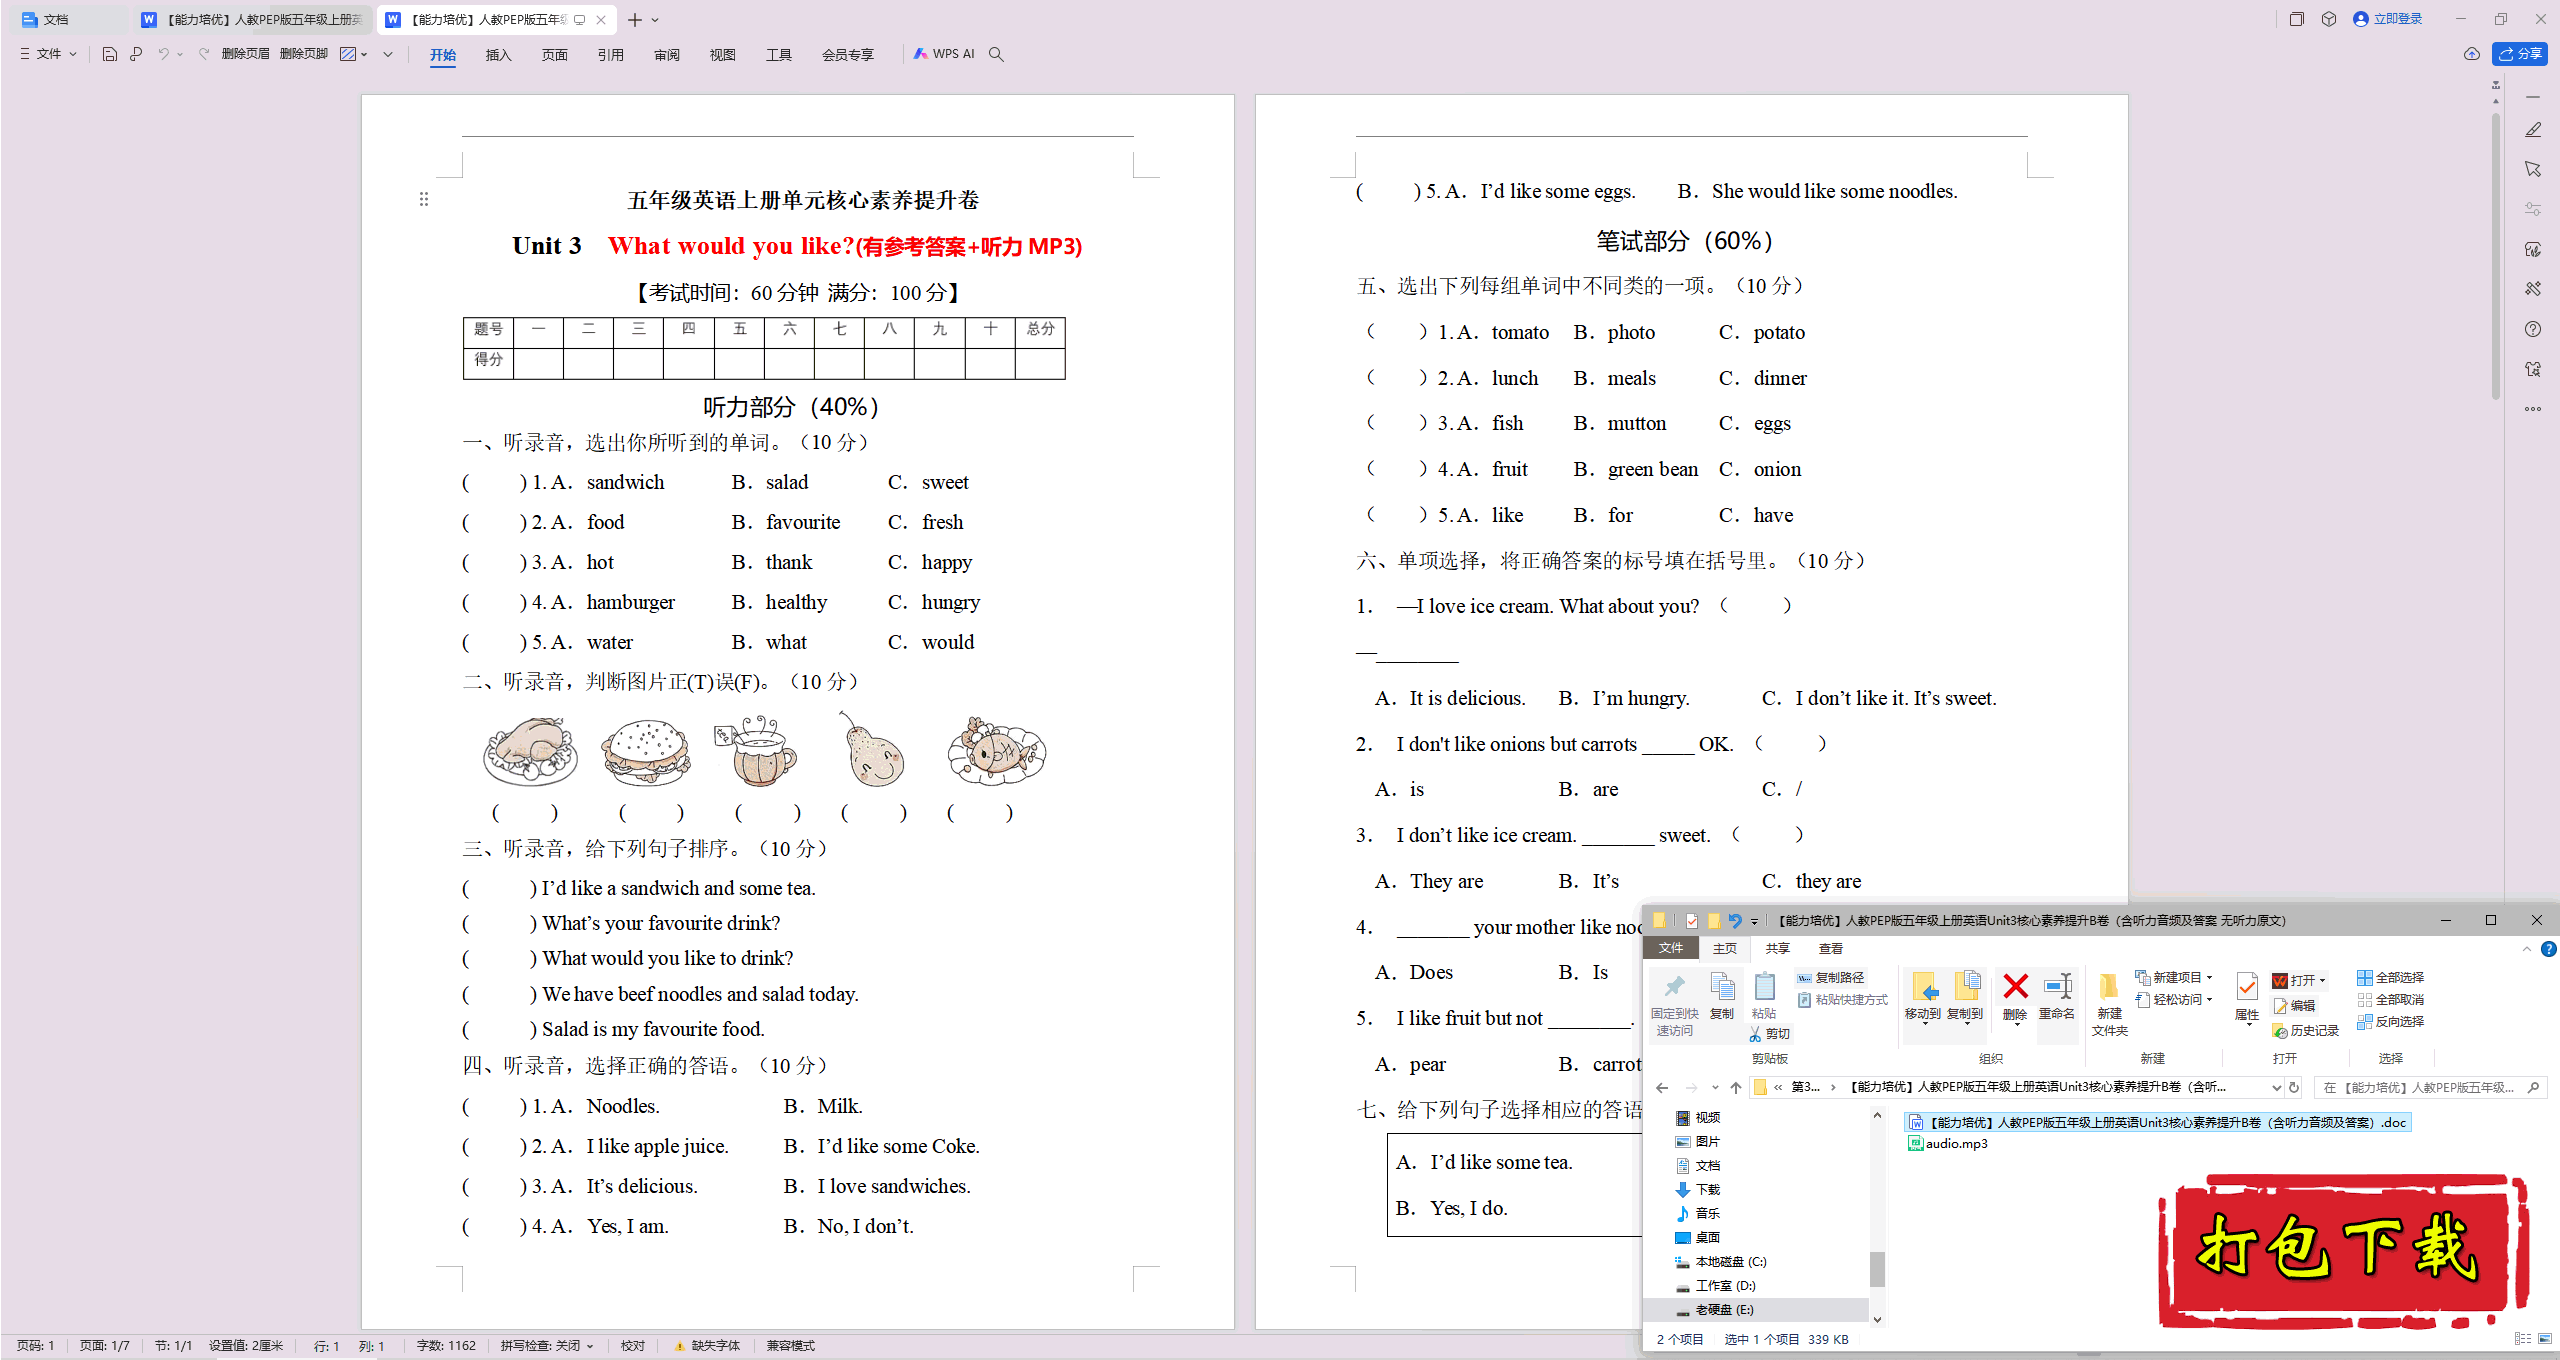Switch to the 查看 tab in Explorer
This screenshot has width=2560, height=1360.
(1830, 948)
